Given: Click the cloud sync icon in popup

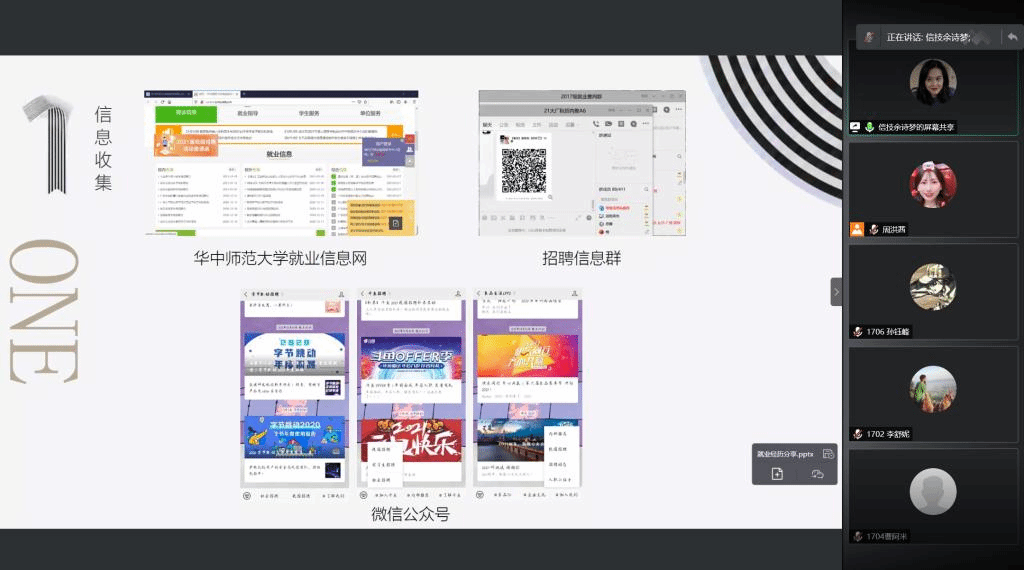Looking at the screenshot, I should click(x=816, y=474).
